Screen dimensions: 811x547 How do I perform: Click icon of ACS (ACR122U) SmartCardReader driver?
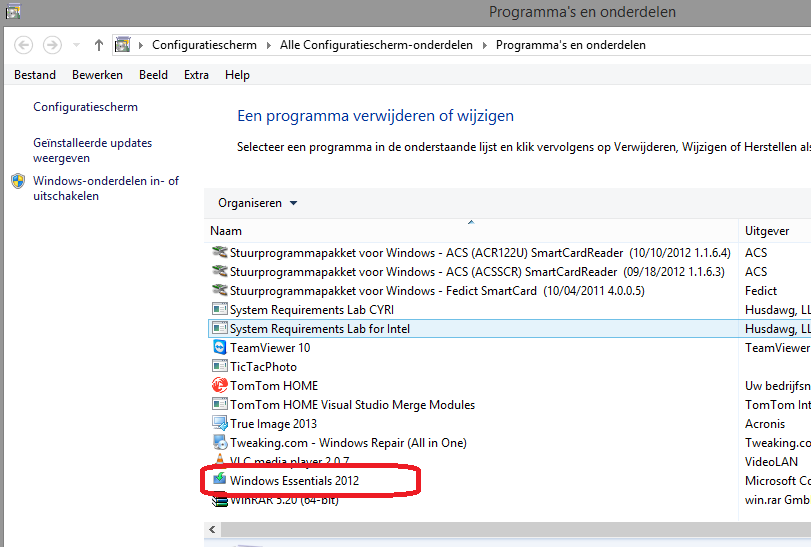click(x=220, y=252)
